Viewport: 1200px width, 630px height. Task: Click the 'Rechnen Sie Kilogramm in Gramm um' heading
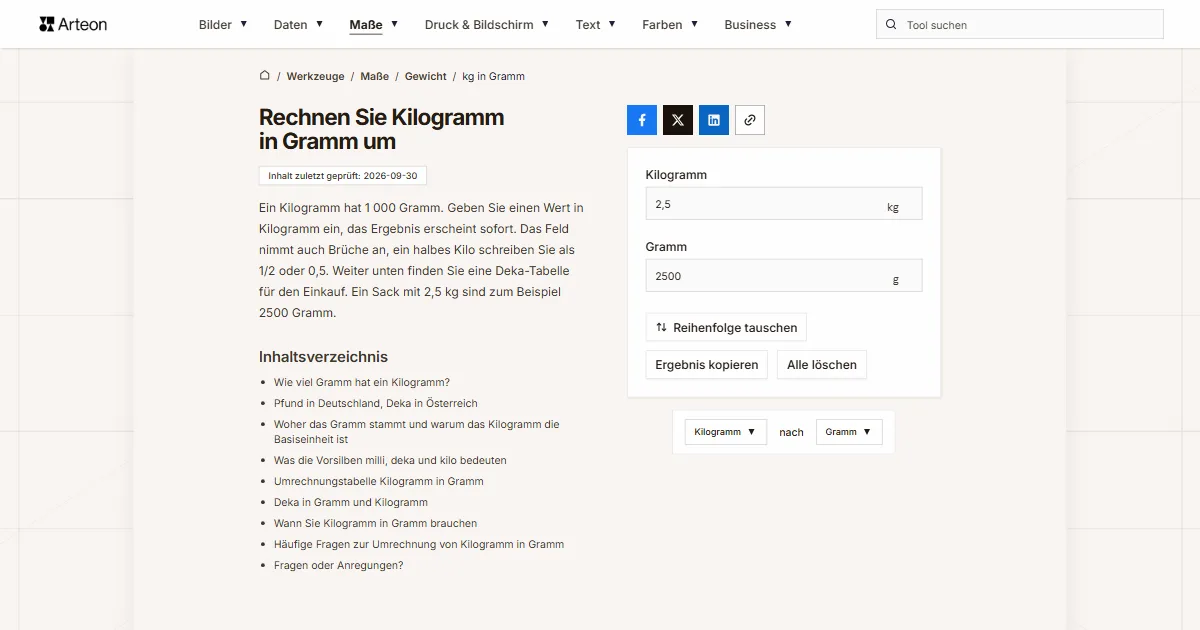pyautogui.click(x=382, y=130)
